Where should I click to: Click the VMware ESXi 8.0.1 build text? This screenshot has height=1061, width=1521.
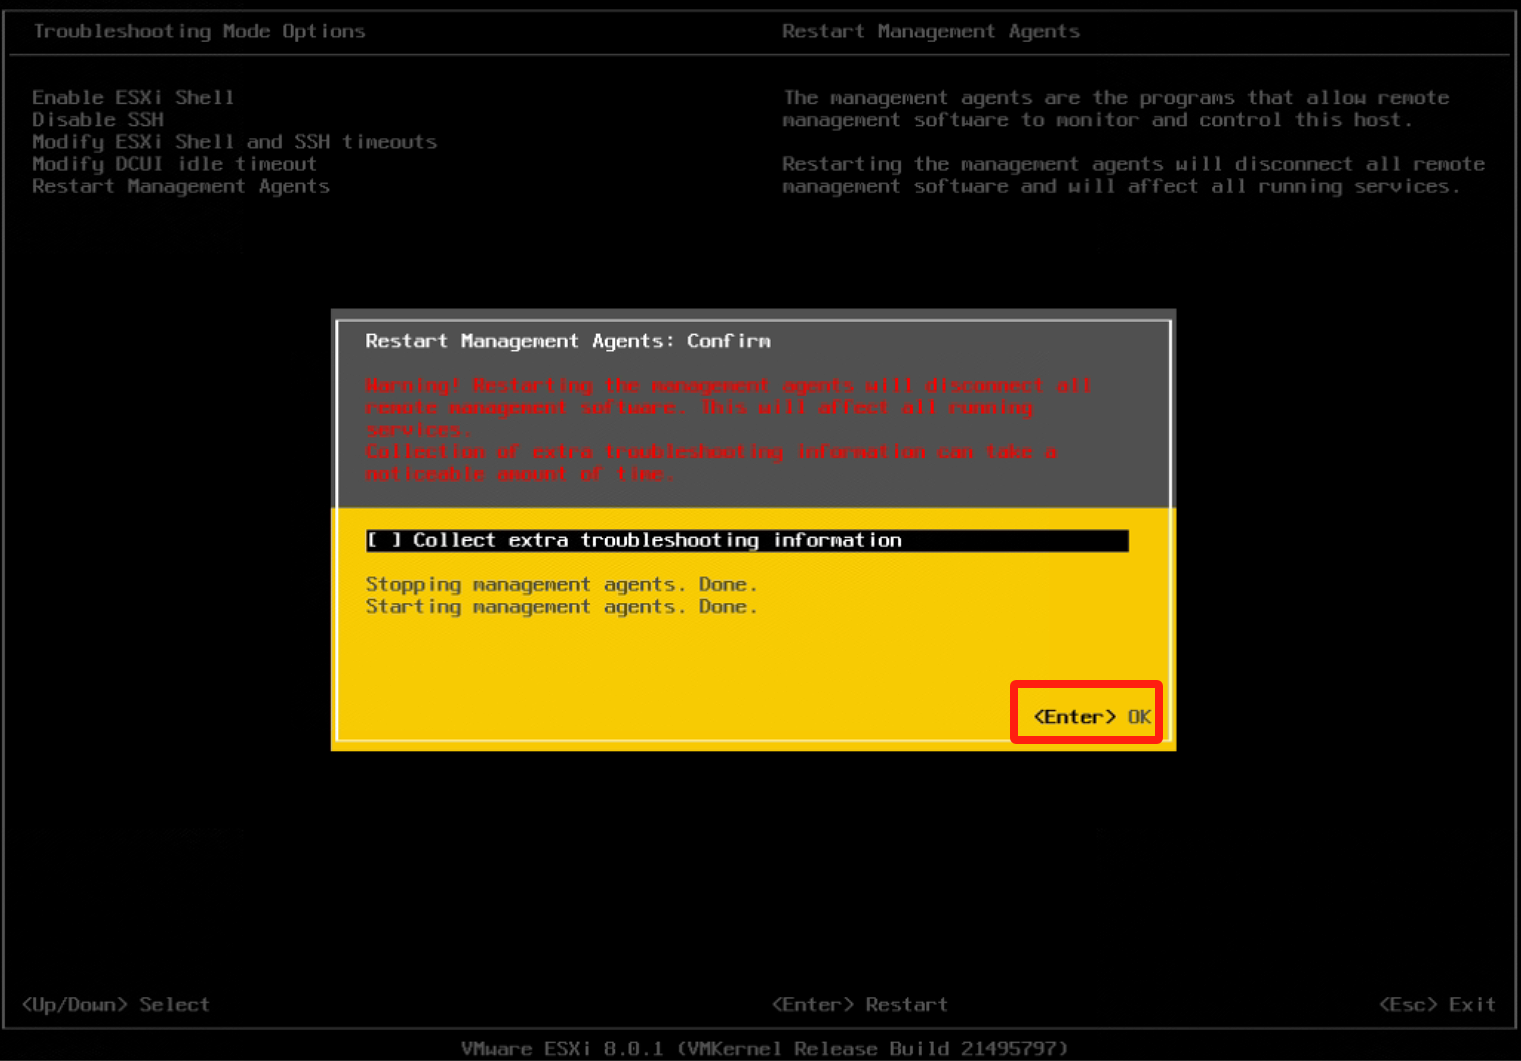pos(764,1048)
